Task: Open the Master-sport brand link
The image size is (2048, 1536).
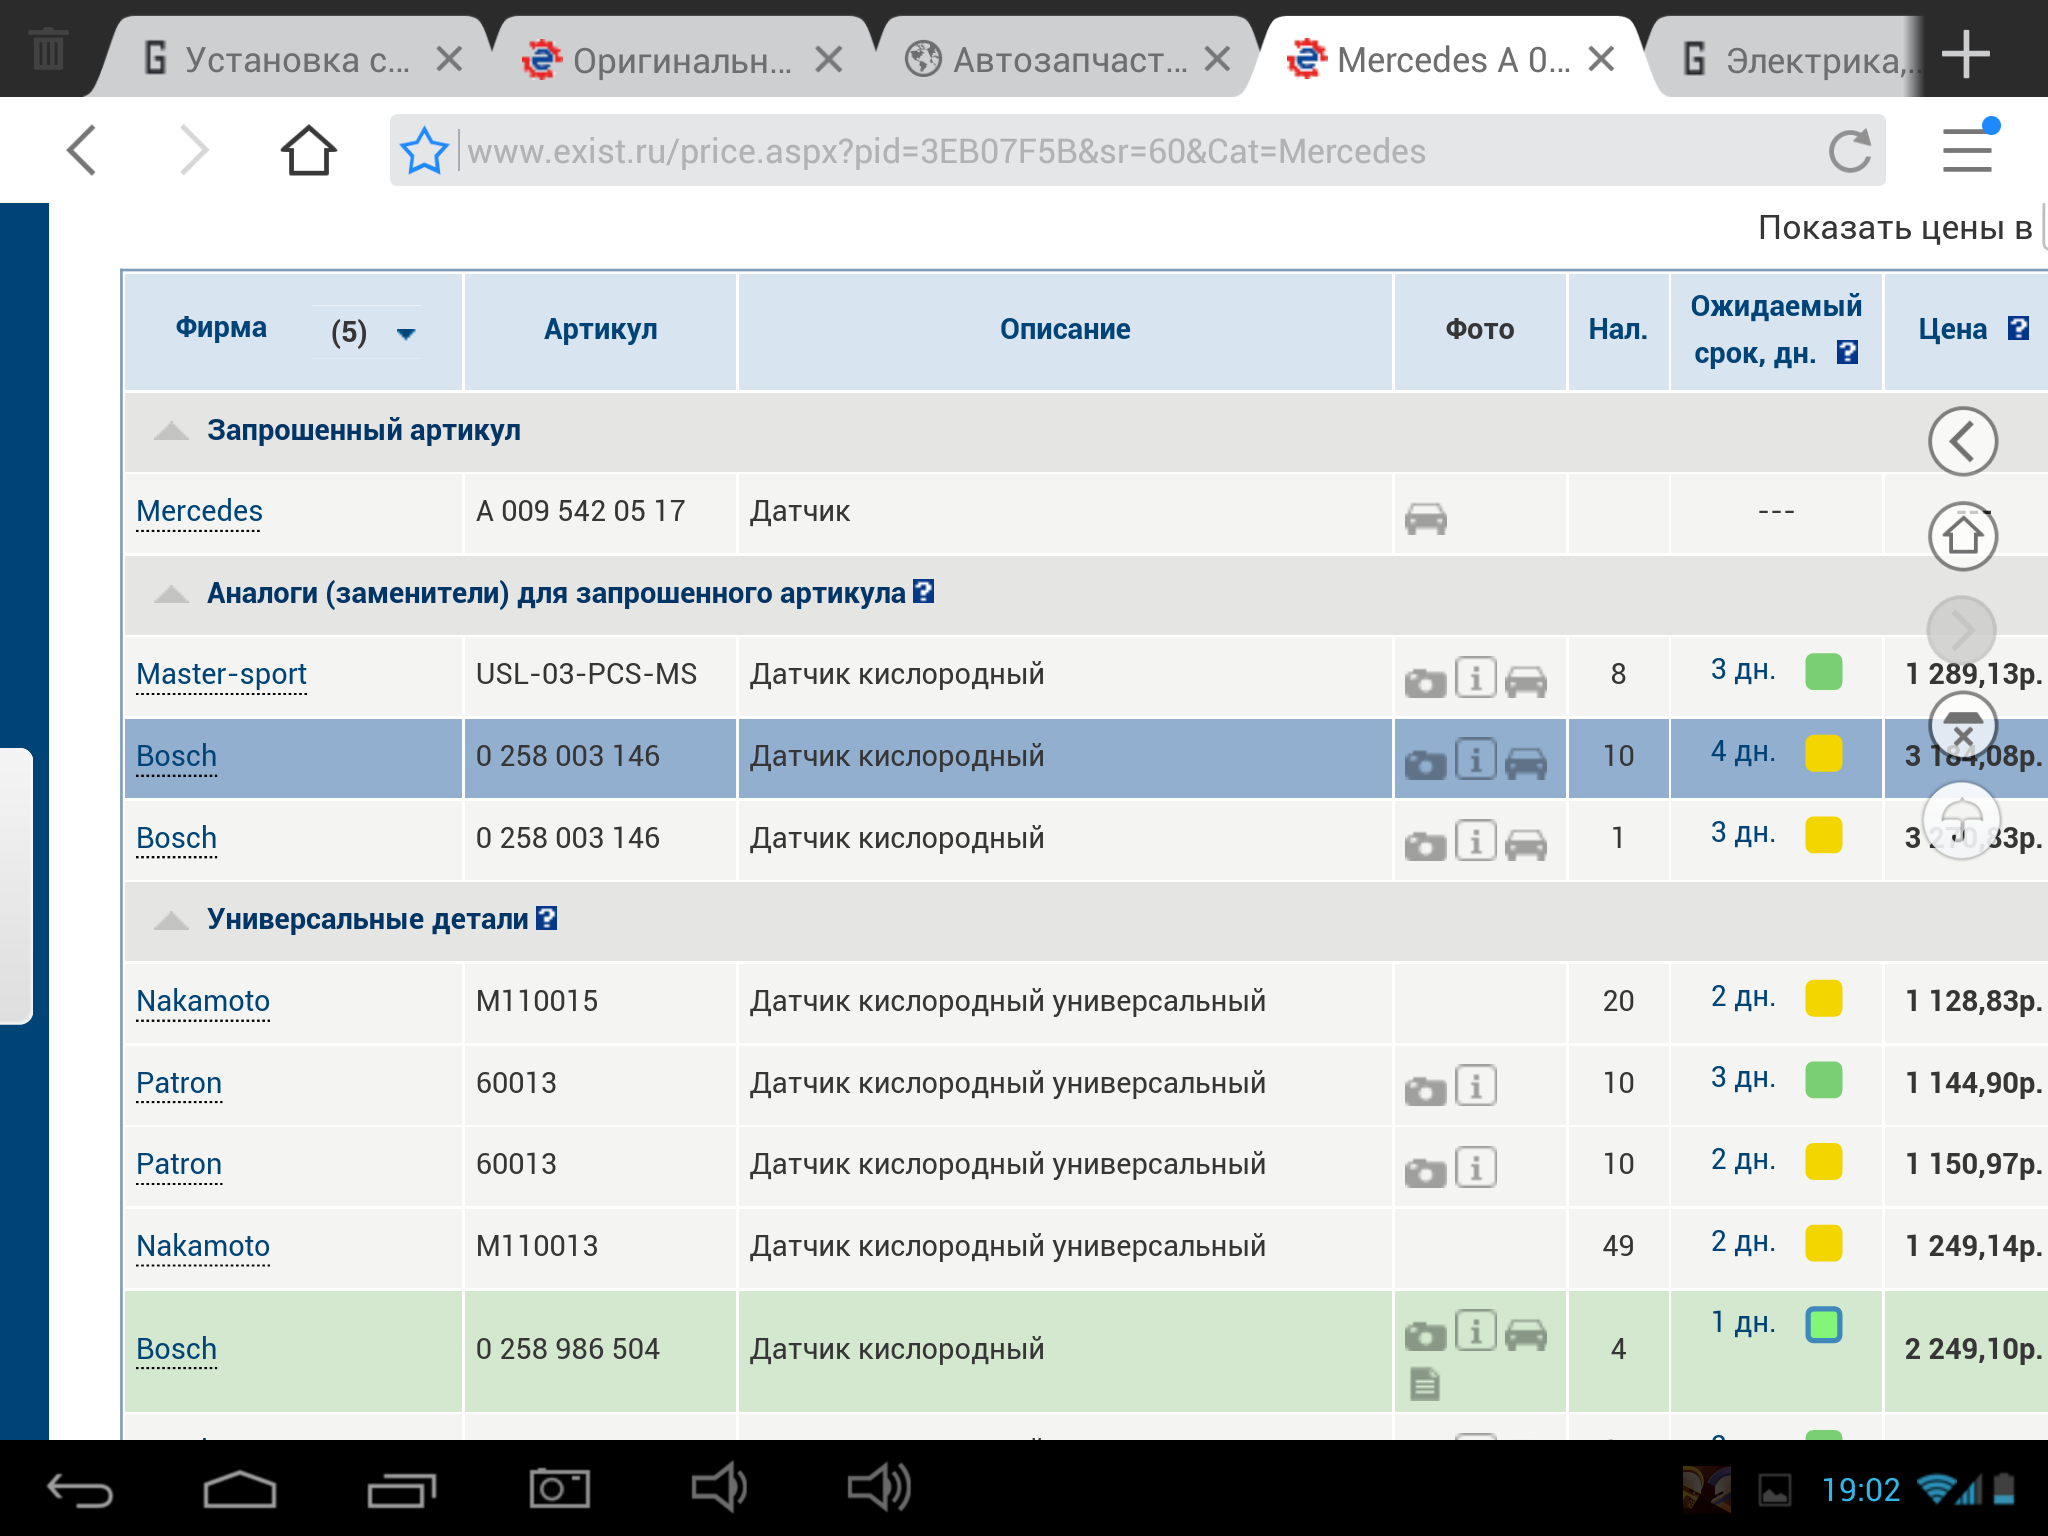Action: tap(221, 674)
